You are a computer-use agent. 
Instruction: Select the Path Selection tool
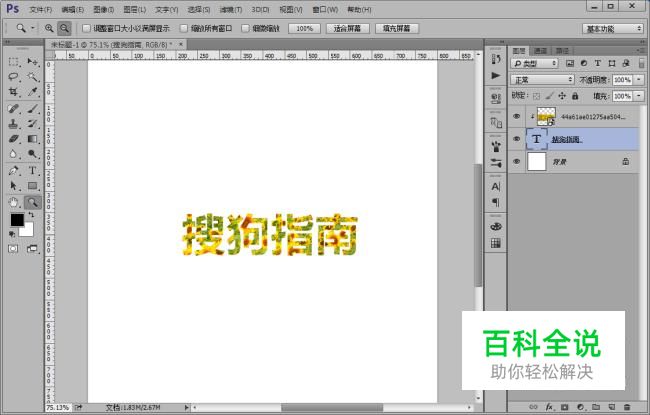click(13, 186)
